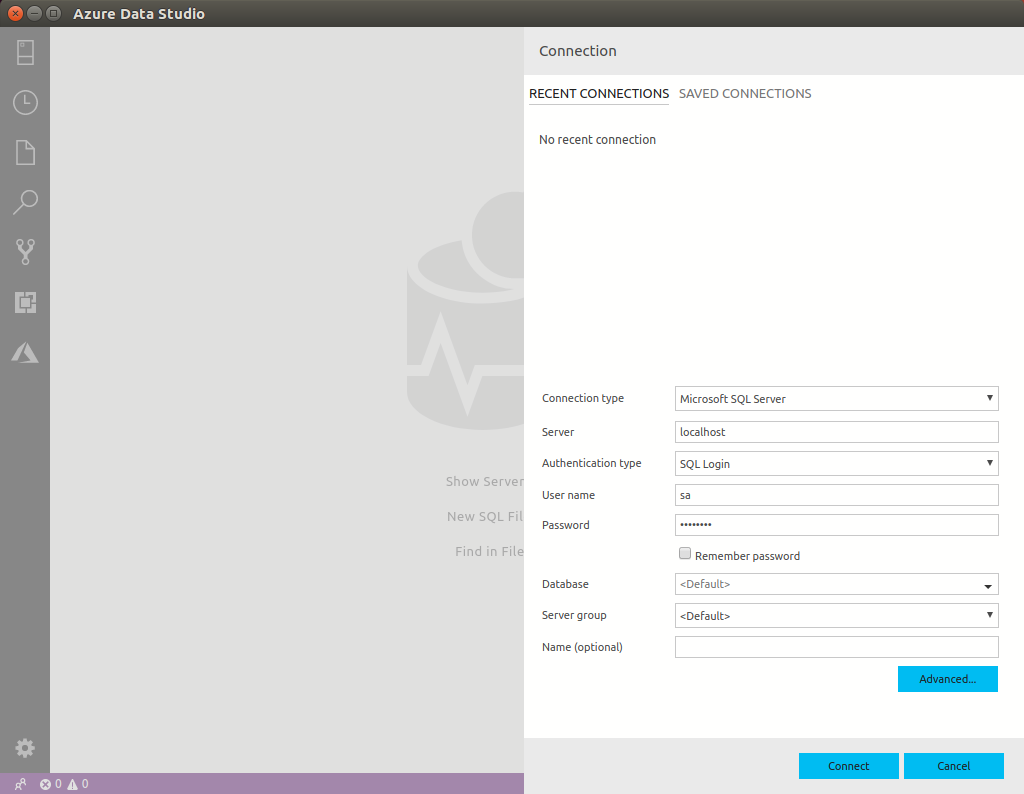Switch to Saved Connections tab

[x=745, y=93]
